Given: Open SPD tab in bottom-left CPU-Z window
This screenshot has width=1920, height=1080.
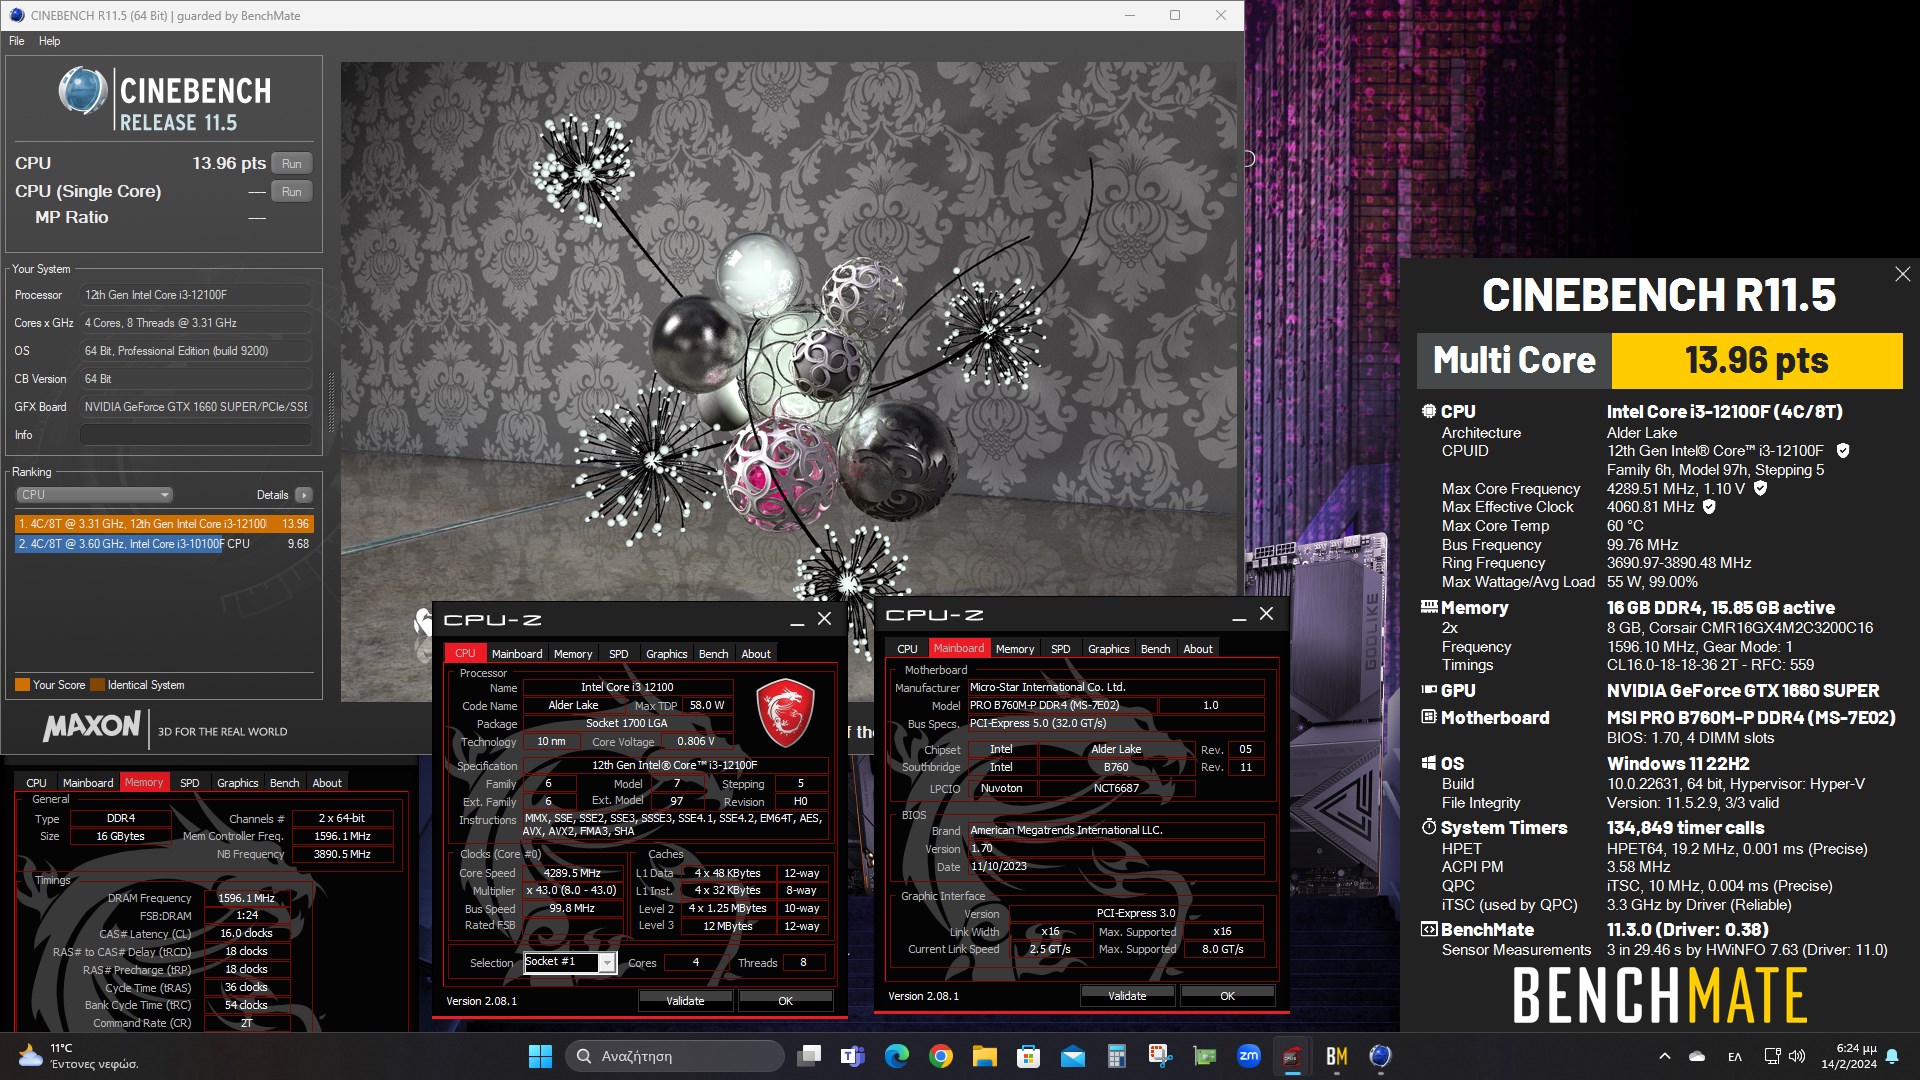Looking at the screenshot, I should pyautogui.click(x=189, y=782).
